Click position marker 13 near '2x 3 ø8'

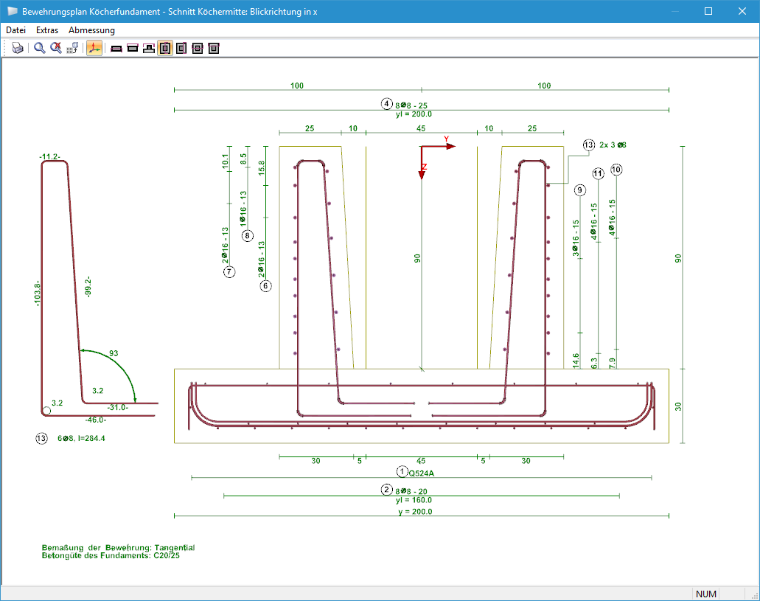[588, 145]
